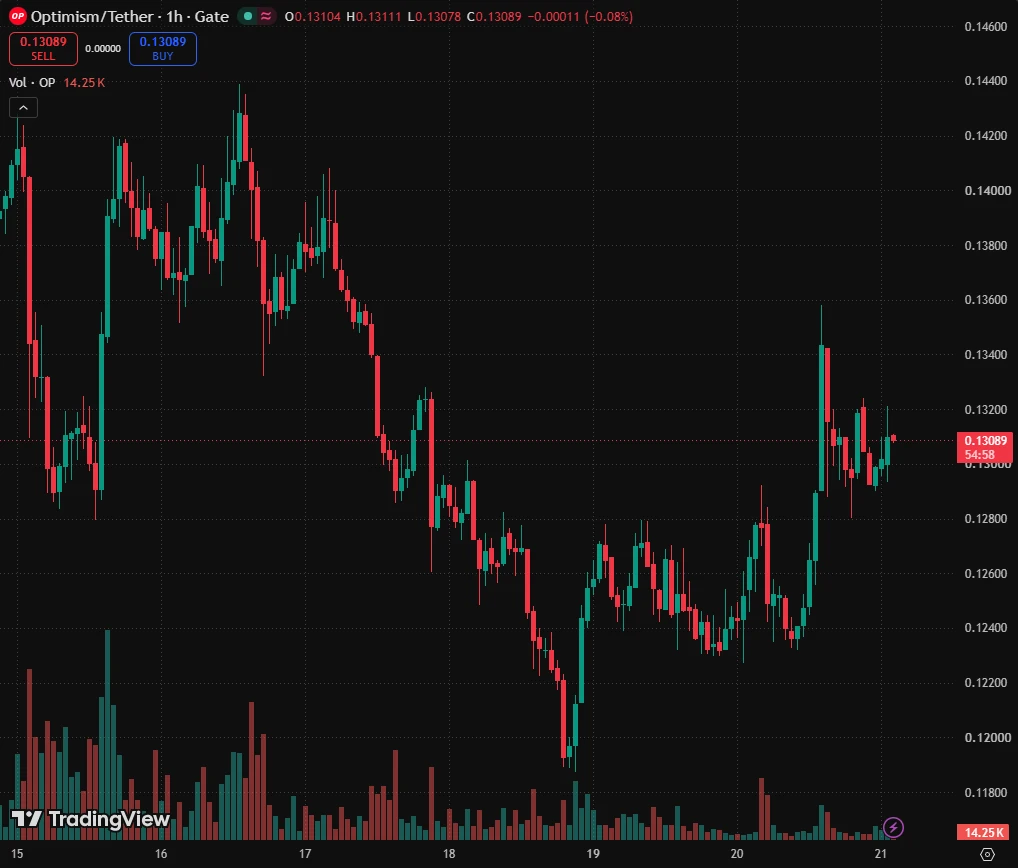Click date 19 on the time axis
This screenshot has width=1018, height=868.
pyautogui.click(x=593, y=854)
